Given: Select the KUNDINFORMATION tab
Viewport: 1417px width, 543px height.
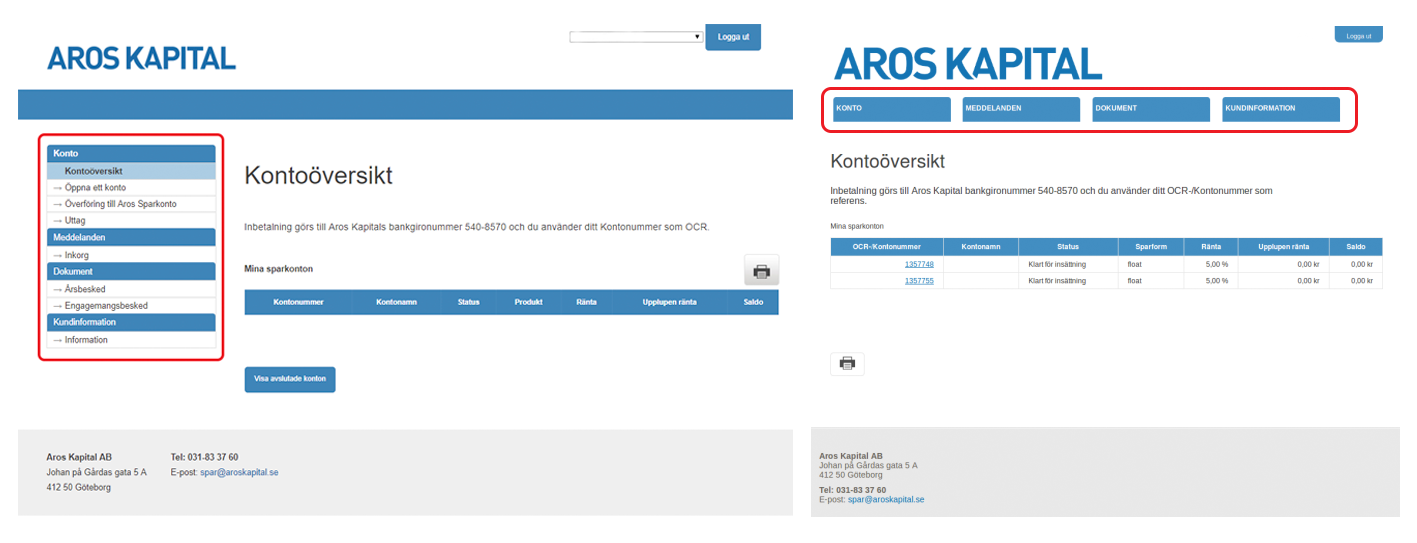Looking at the screenshot, I should [1280, 109].
